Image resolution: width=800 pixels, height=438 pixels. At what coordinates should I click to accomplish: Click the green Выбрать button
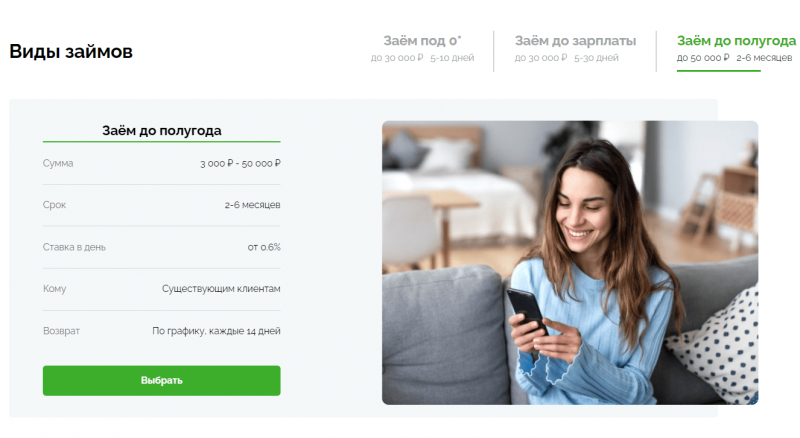coord(162,380)
